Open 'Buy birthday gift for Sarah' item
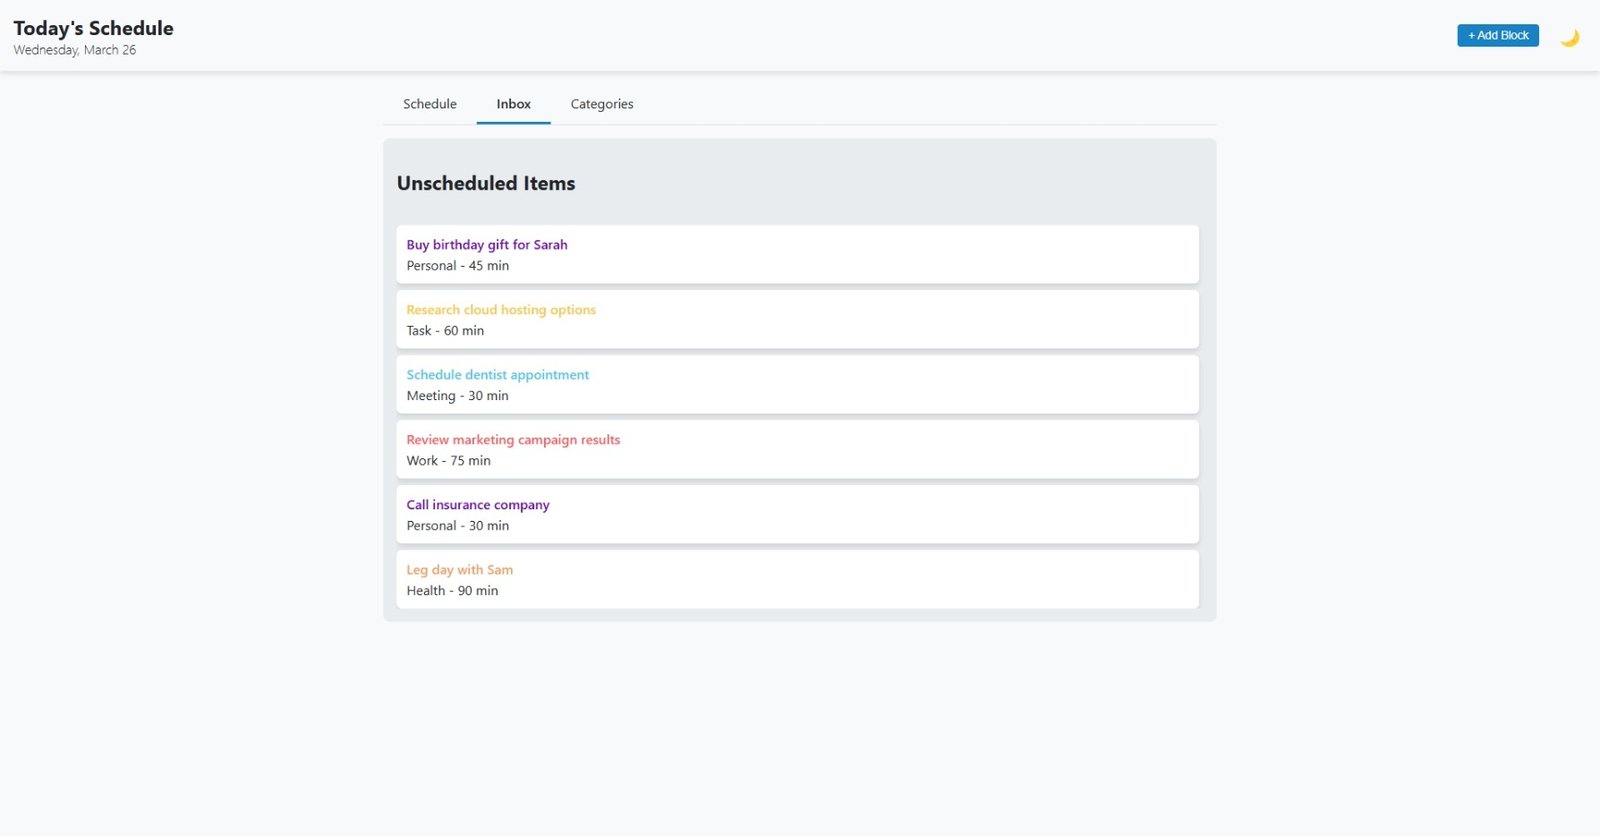 point(486,245)
